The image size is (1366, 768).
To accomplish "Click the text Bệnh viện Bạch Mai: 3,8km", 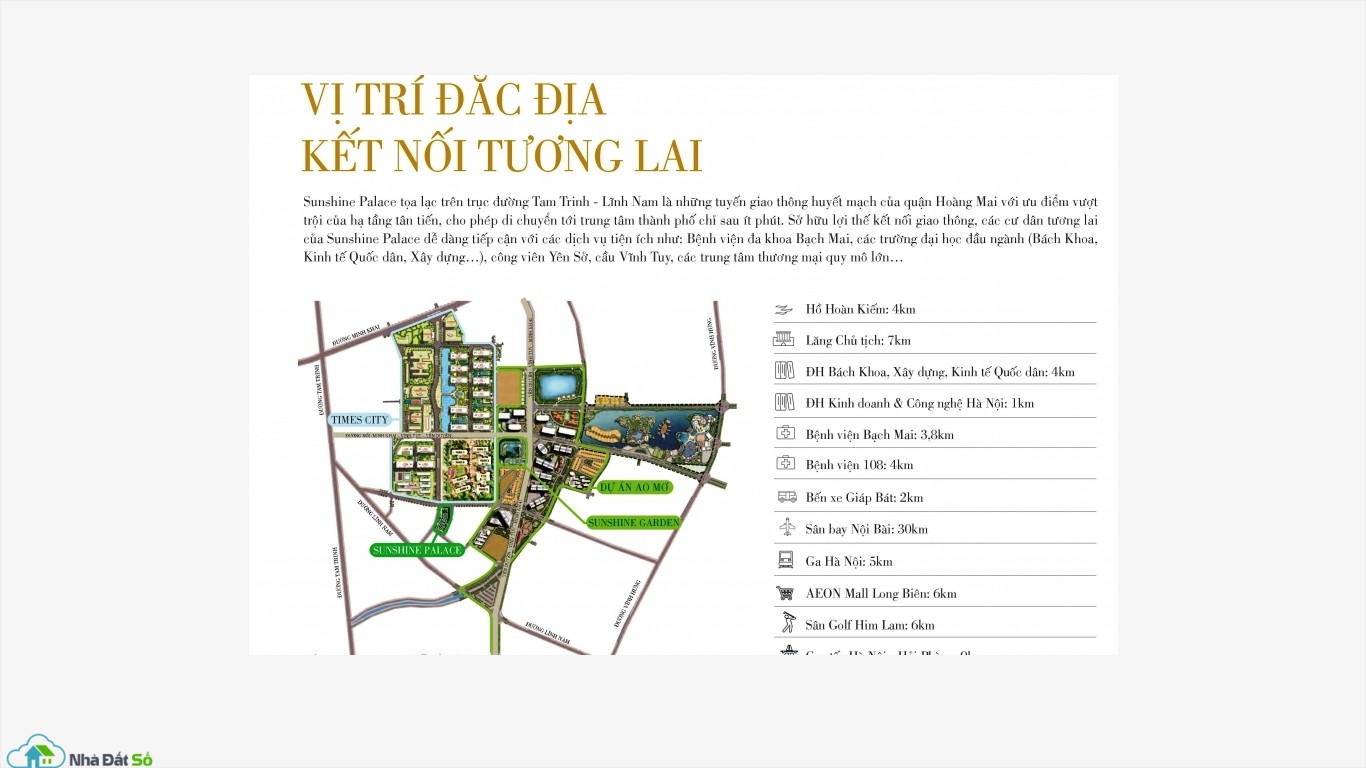I will pos(879,435).
